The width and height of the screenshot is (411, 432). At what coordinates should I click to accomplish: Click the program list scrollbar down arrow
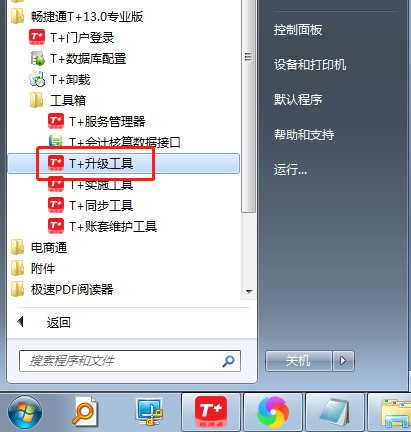249,291
